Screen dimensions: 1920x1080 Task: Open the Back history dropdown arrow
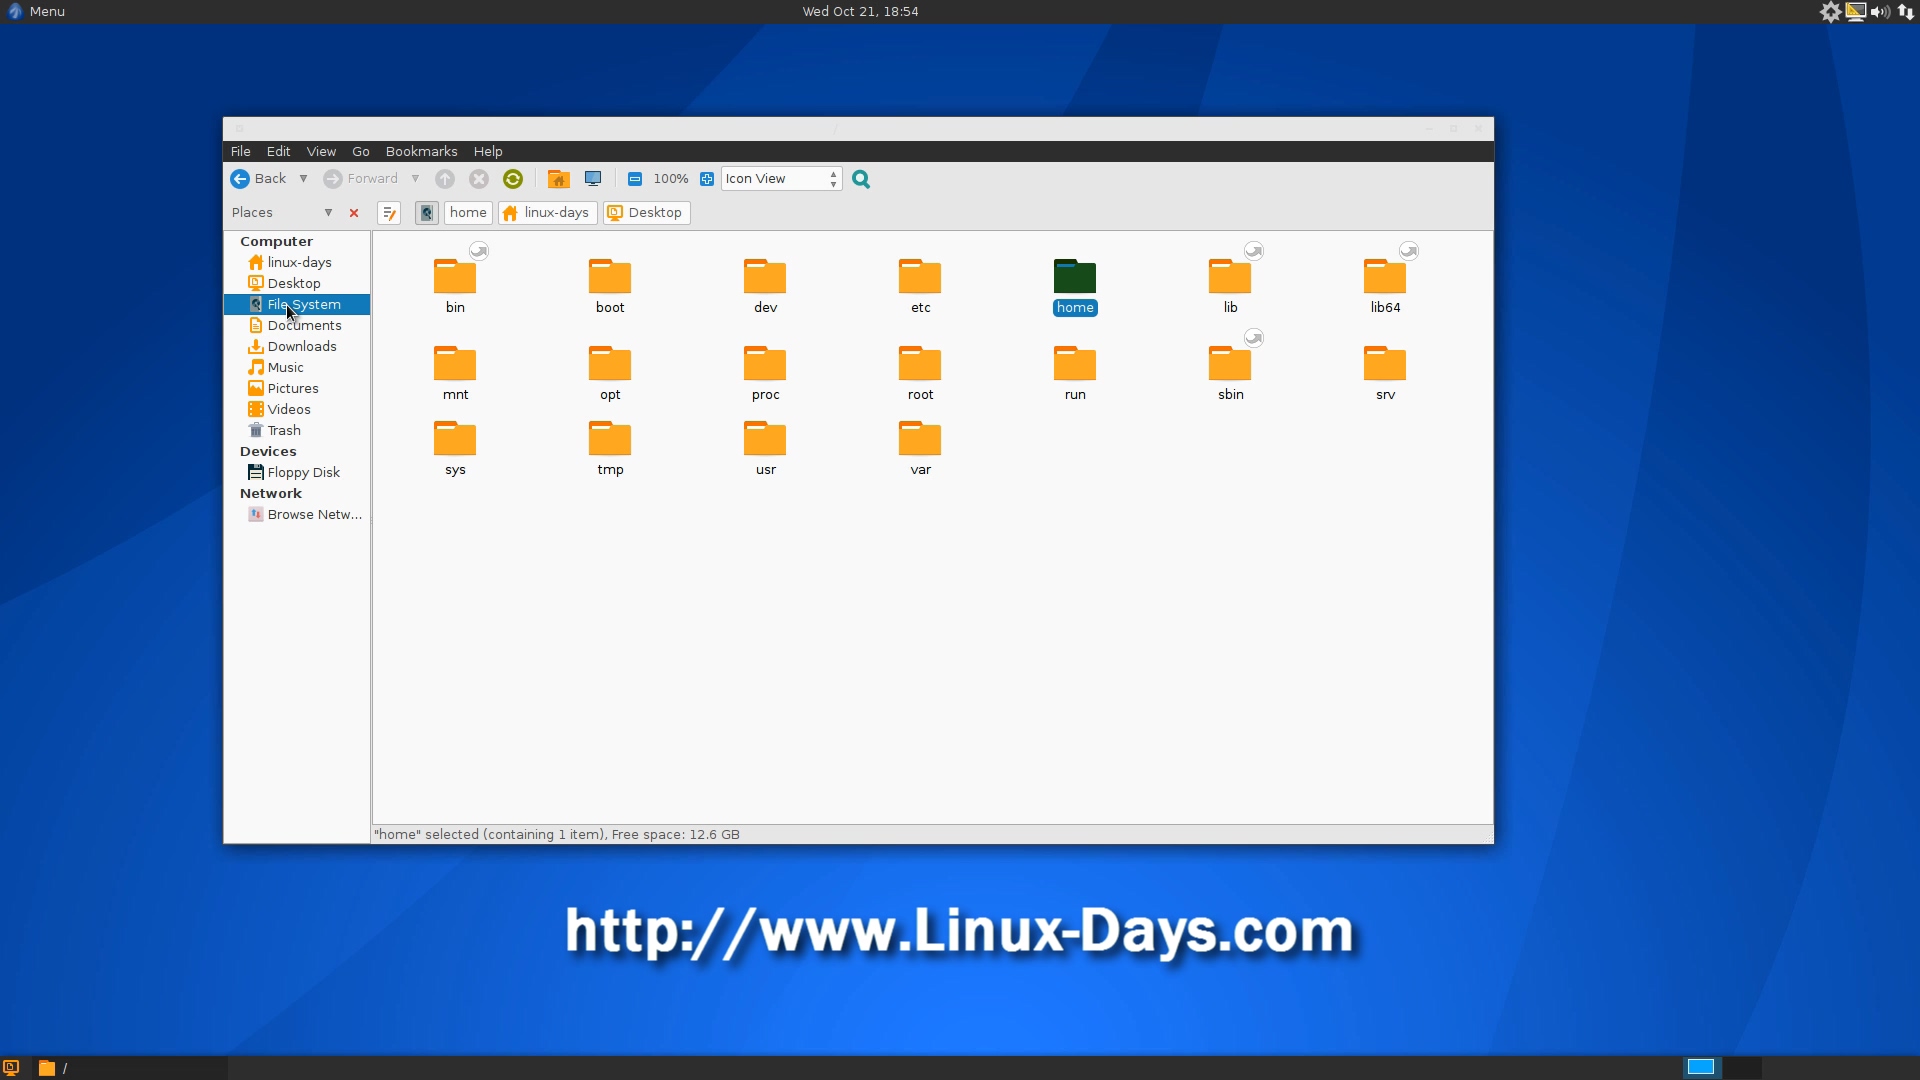pos(303,179)
